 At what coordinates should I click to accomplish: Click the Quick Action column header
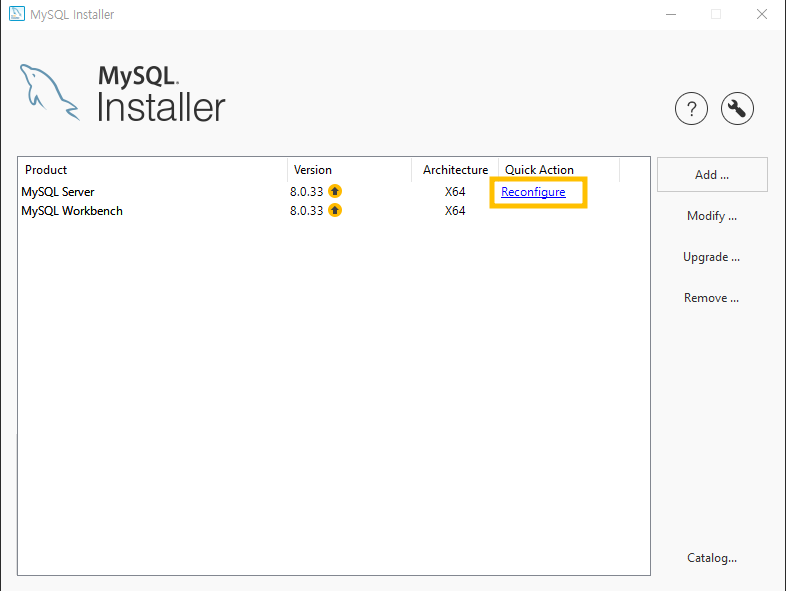(x=559, y=170)
